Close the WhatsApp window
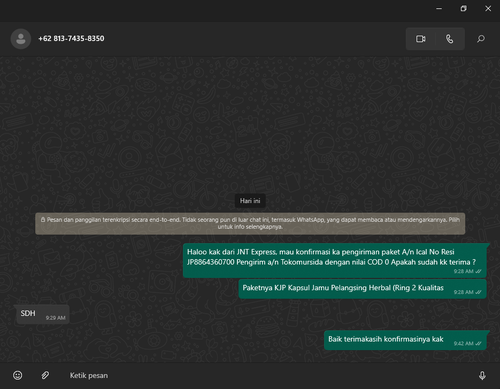 pos(488,9)
